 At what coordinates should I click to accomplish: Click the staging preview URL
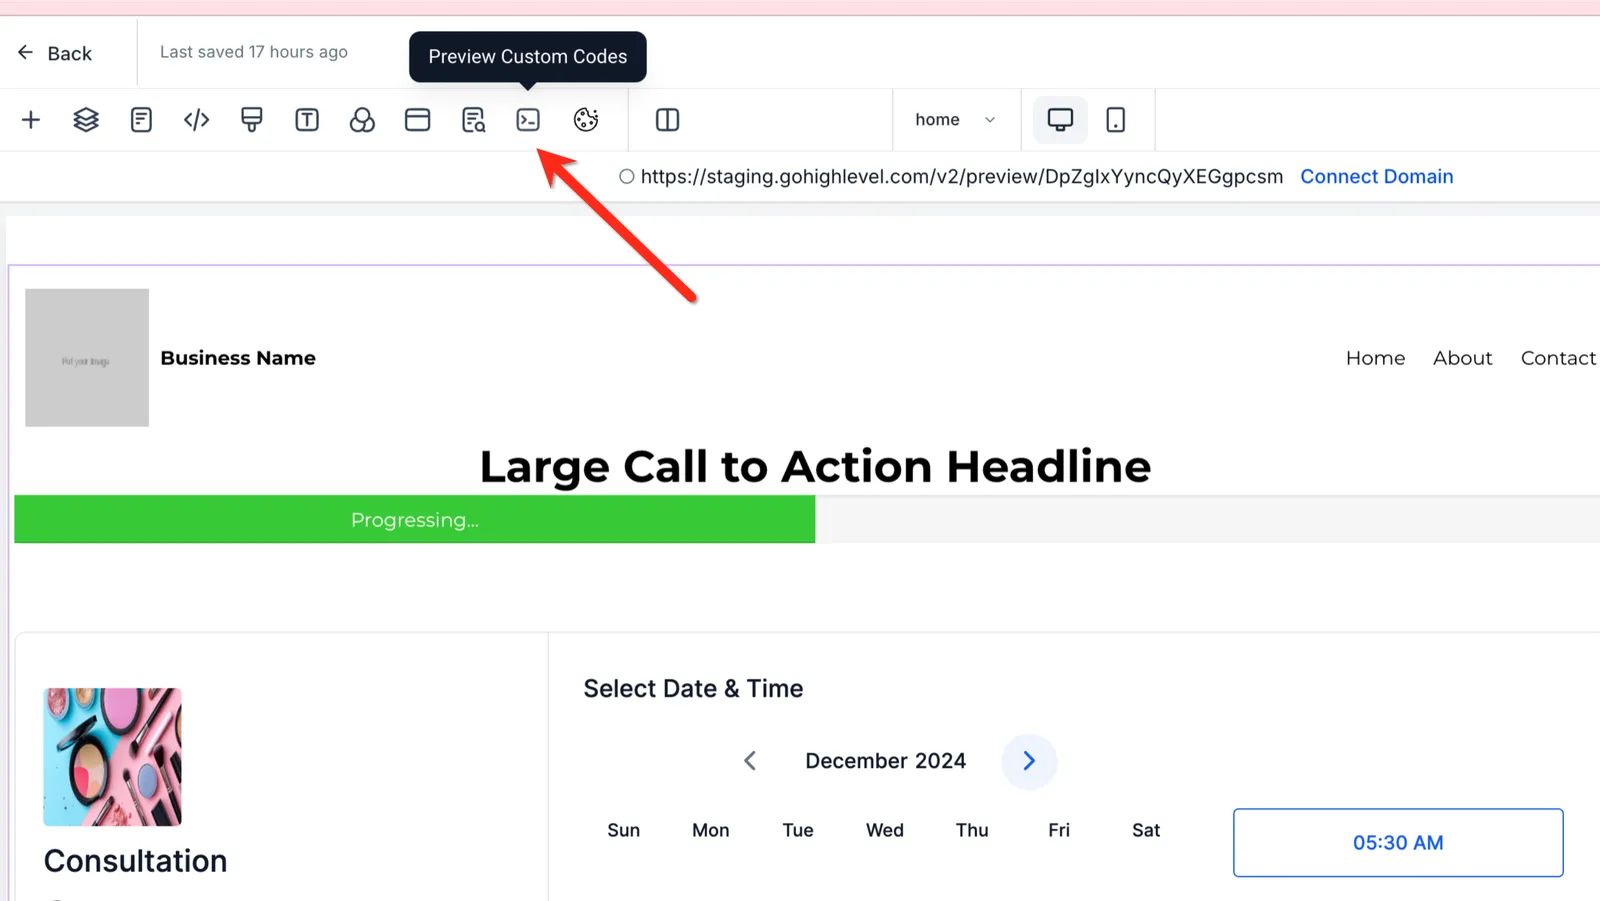tap(961, 177)
